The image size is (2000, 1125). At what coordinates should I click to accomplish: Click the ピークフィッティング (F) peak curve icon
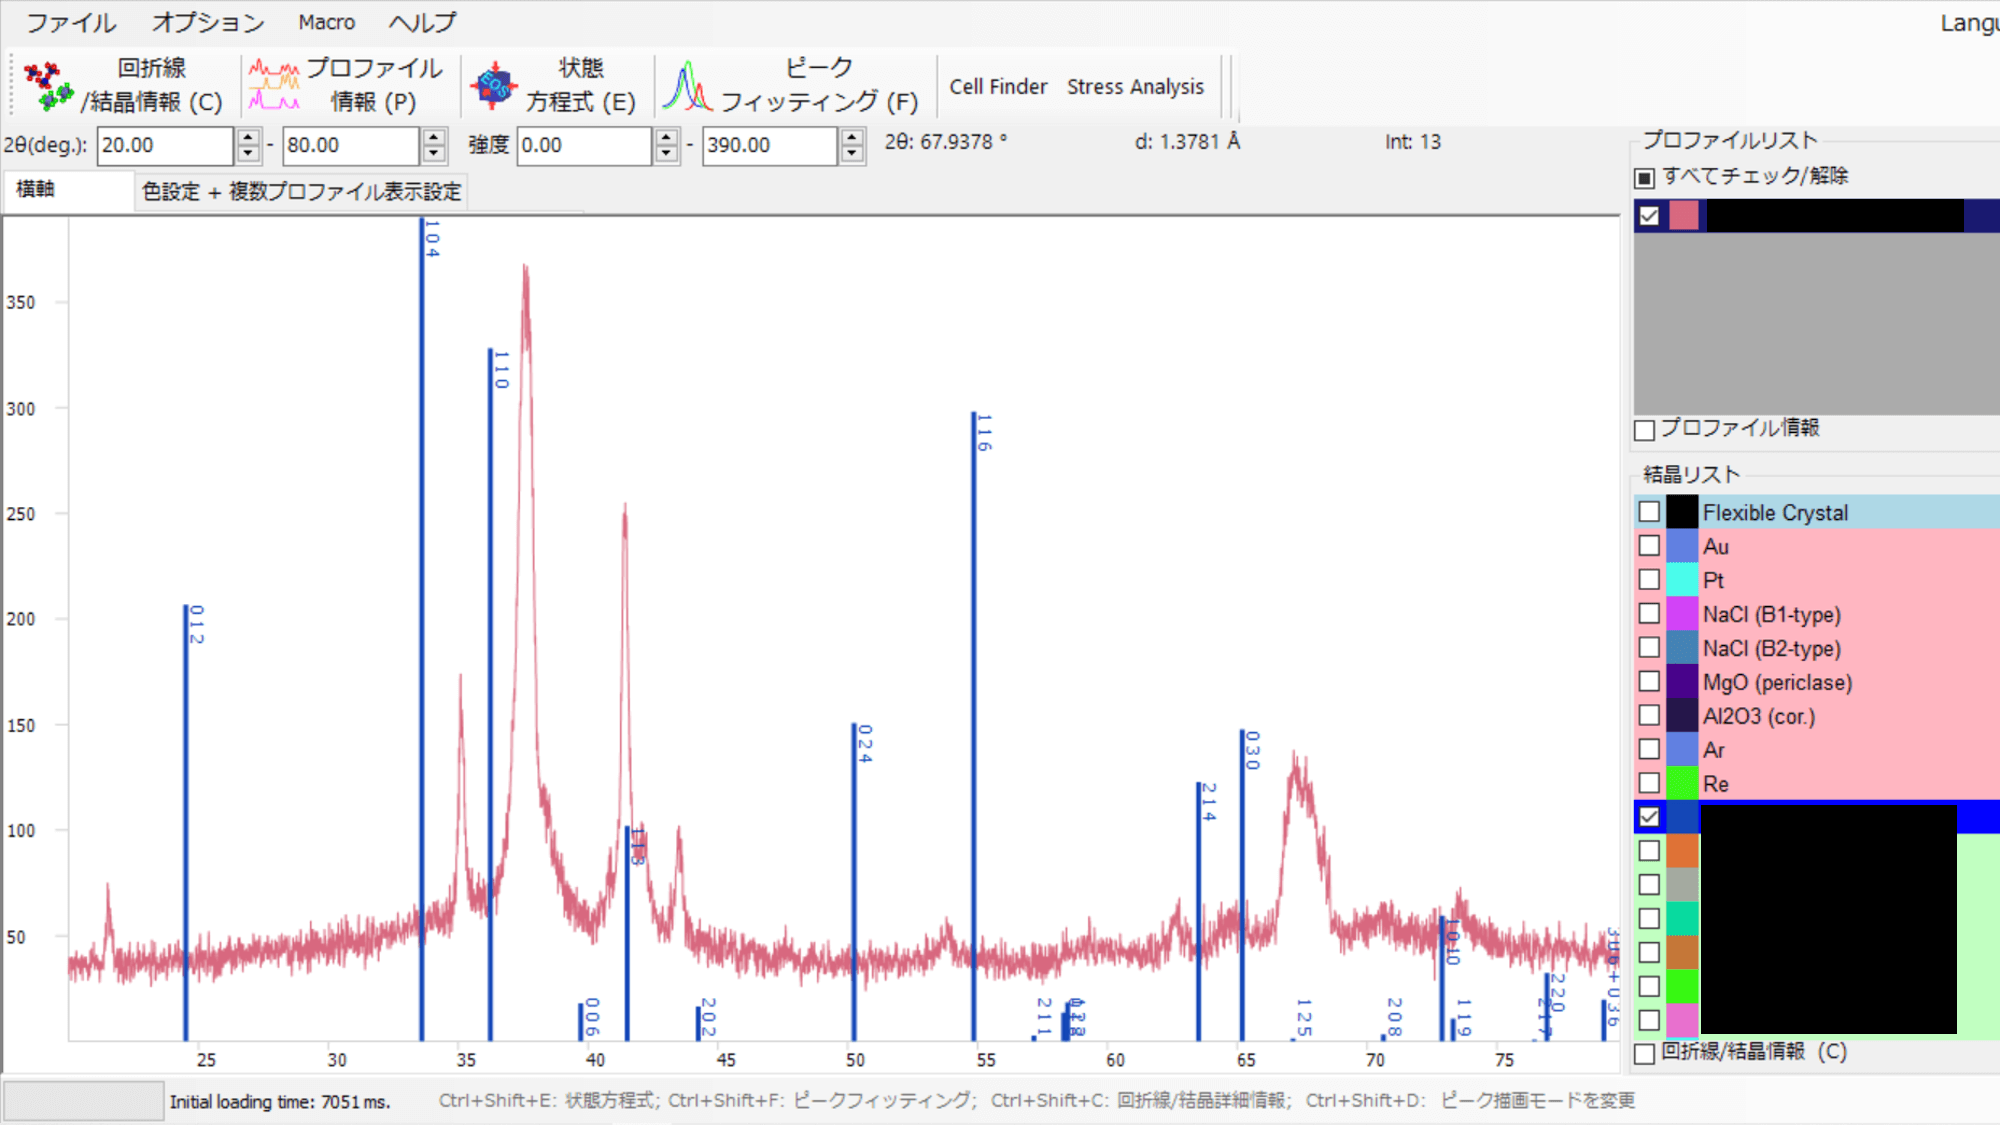pyautogui.click(x=687, y=86)
